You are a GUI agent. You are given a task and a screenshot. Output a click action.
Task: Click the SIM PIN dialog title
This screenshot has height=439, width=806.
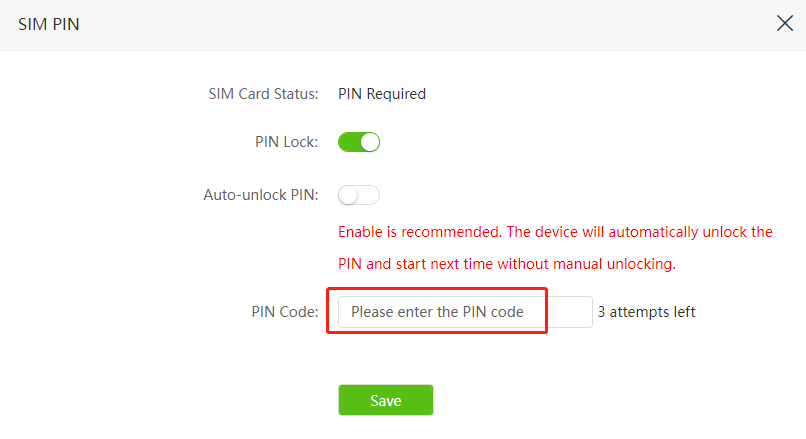click(49, 24)
